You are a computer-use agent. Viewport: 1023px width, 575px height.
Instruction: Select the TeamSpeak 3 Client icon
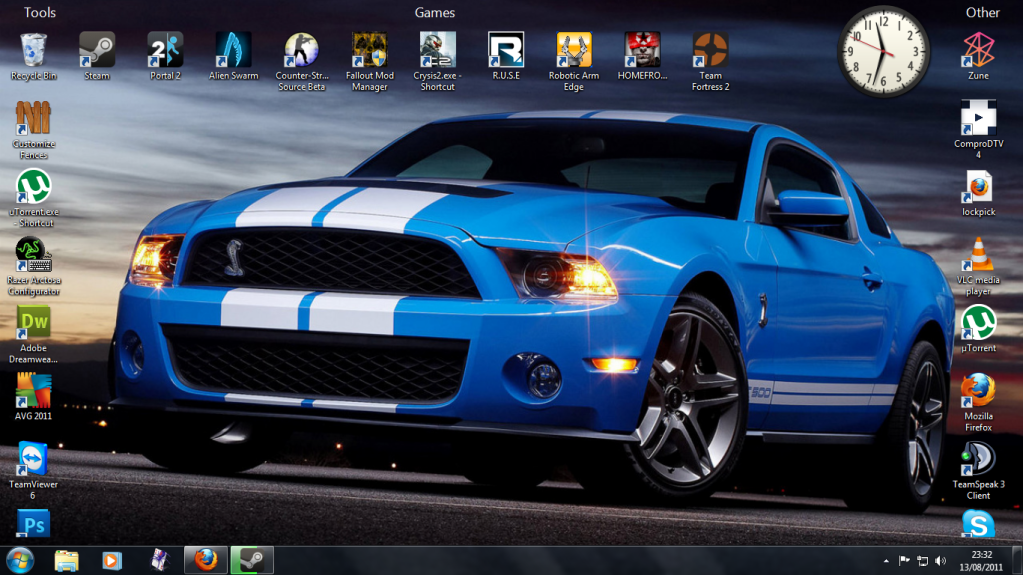[x=978, y=460]
